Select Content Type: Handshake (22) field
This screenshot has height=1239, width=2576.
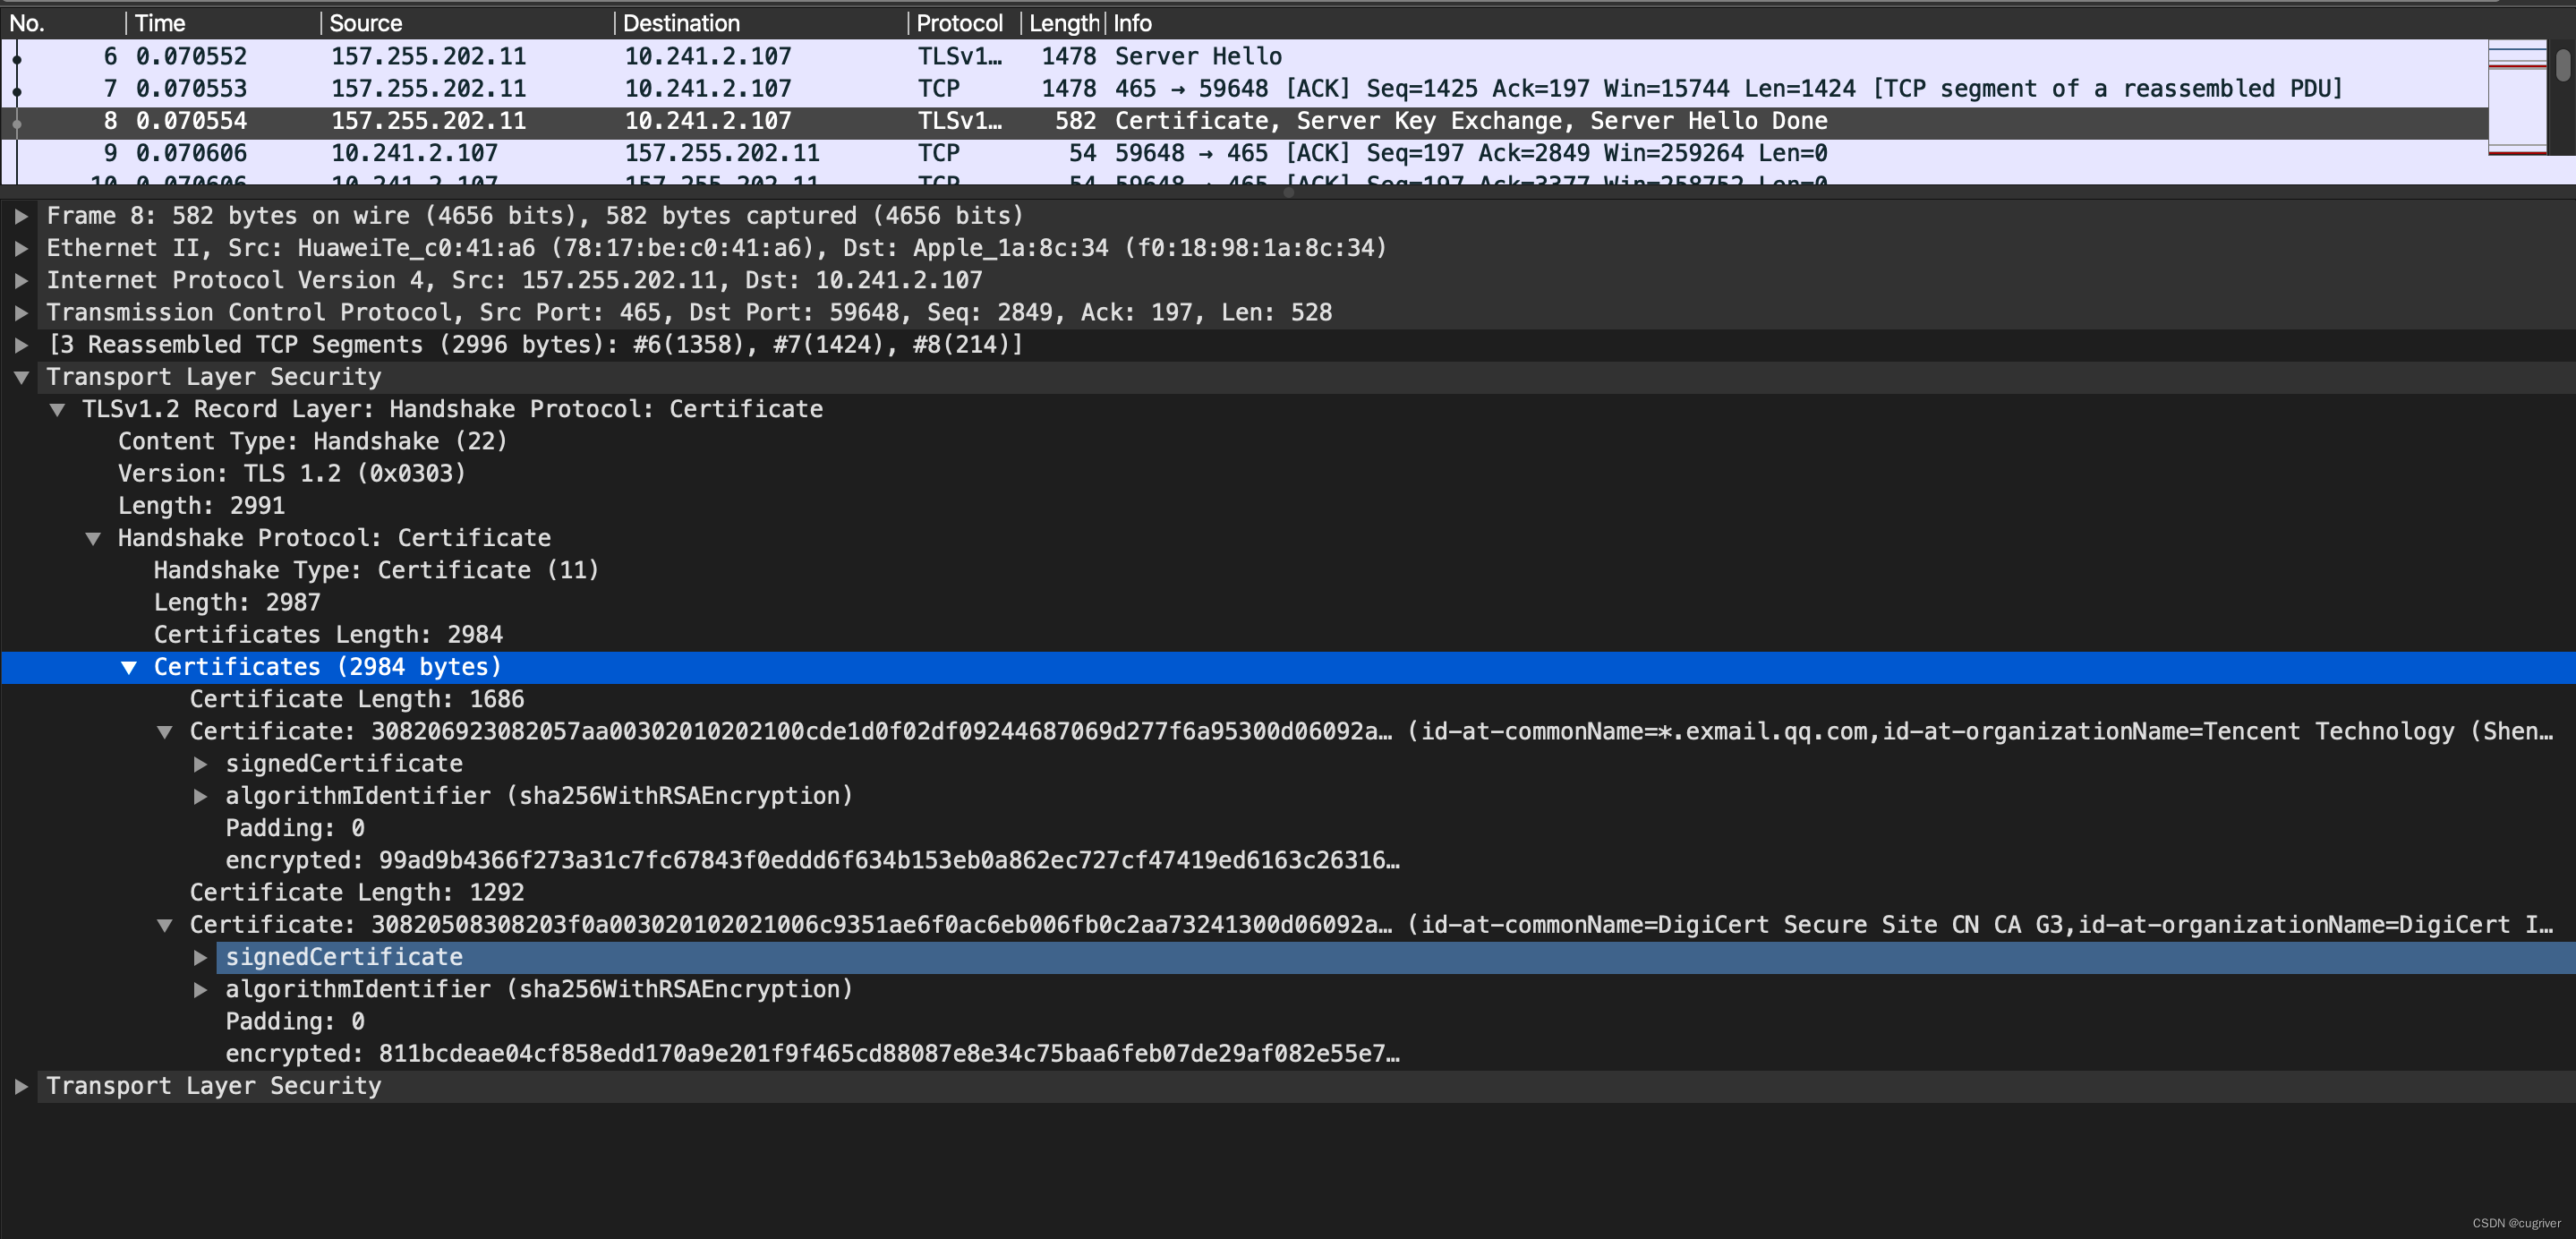(312, 441)
